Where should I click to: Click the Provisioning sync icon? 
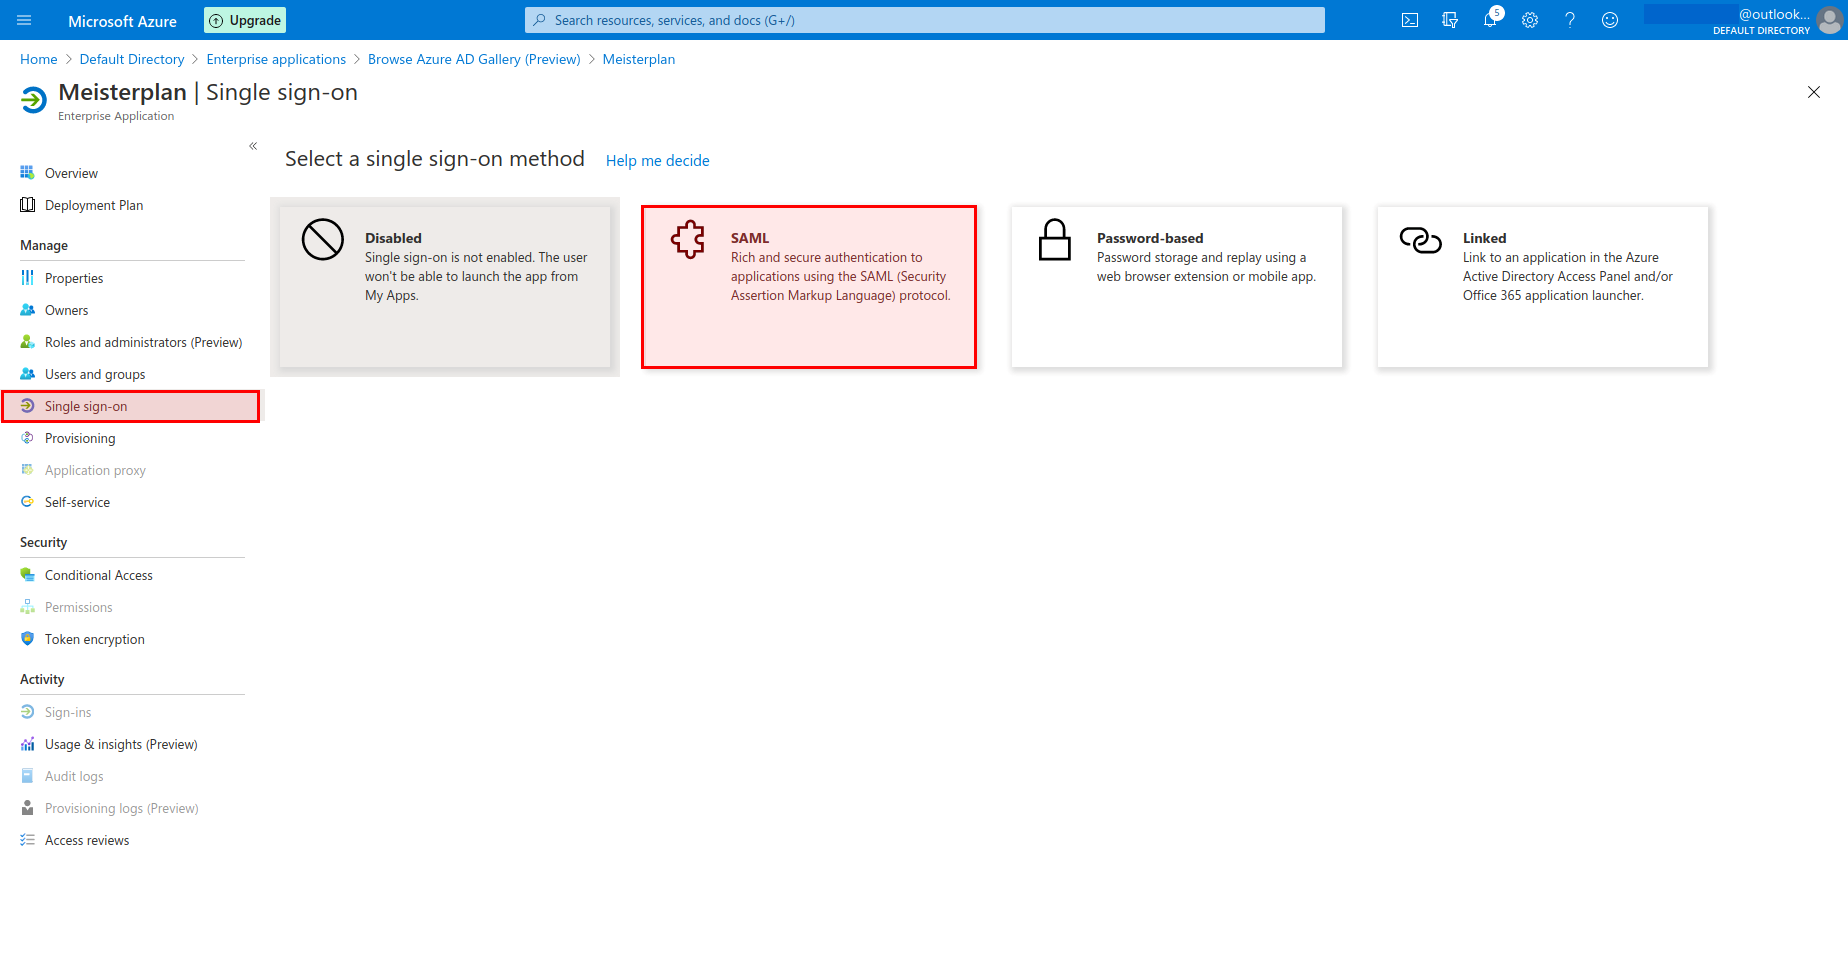point(27,438)
